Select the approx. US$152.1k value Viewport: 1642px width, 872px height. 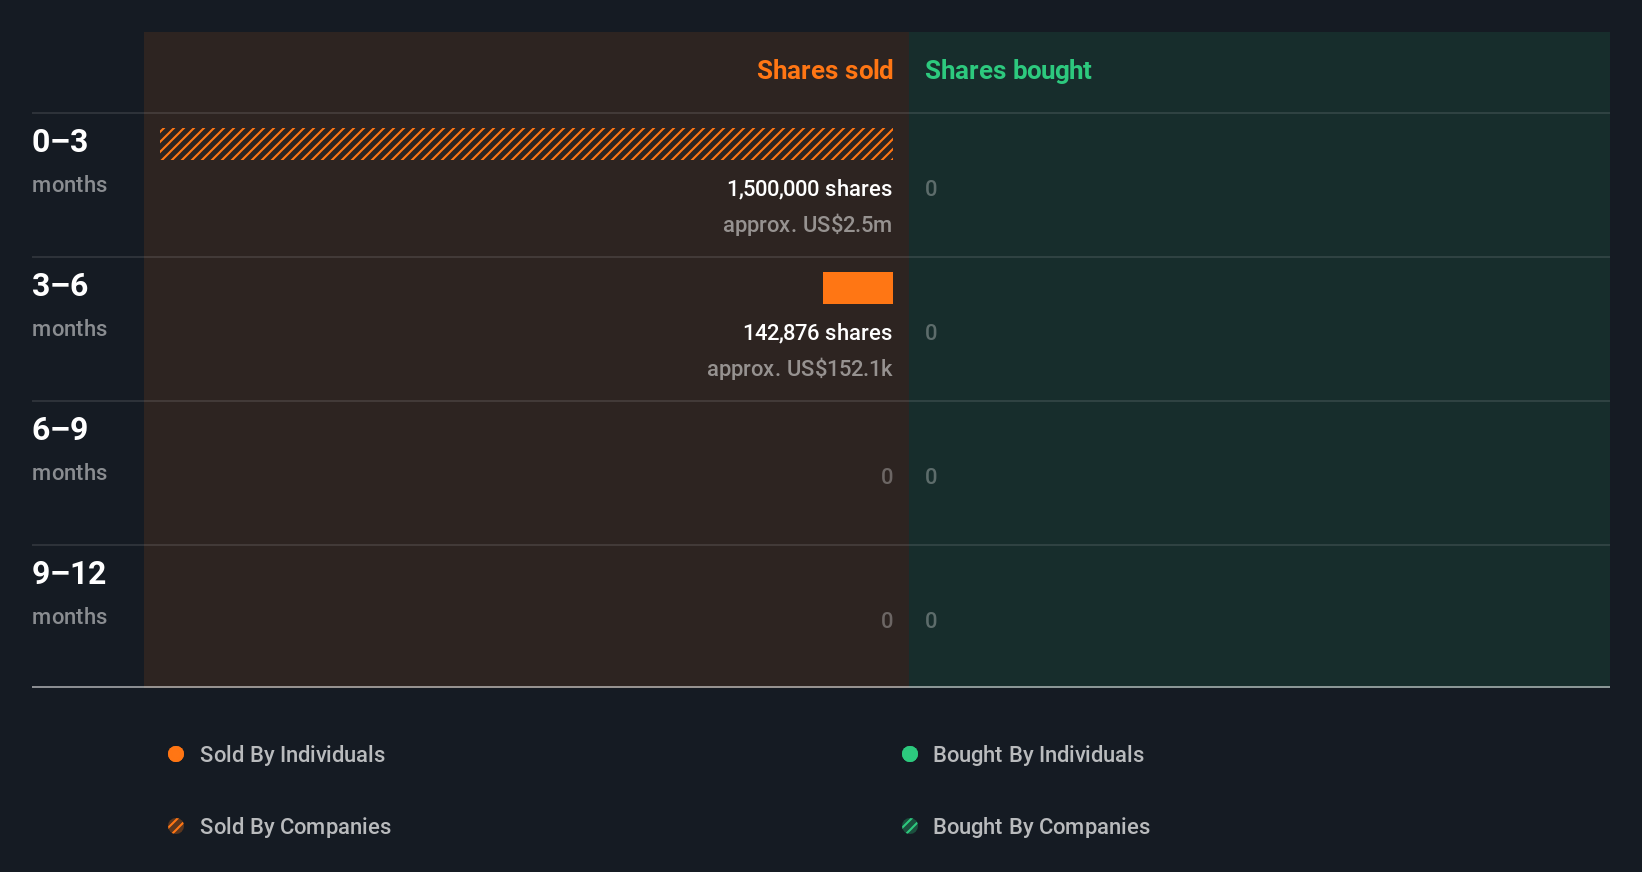pos(799,368)
